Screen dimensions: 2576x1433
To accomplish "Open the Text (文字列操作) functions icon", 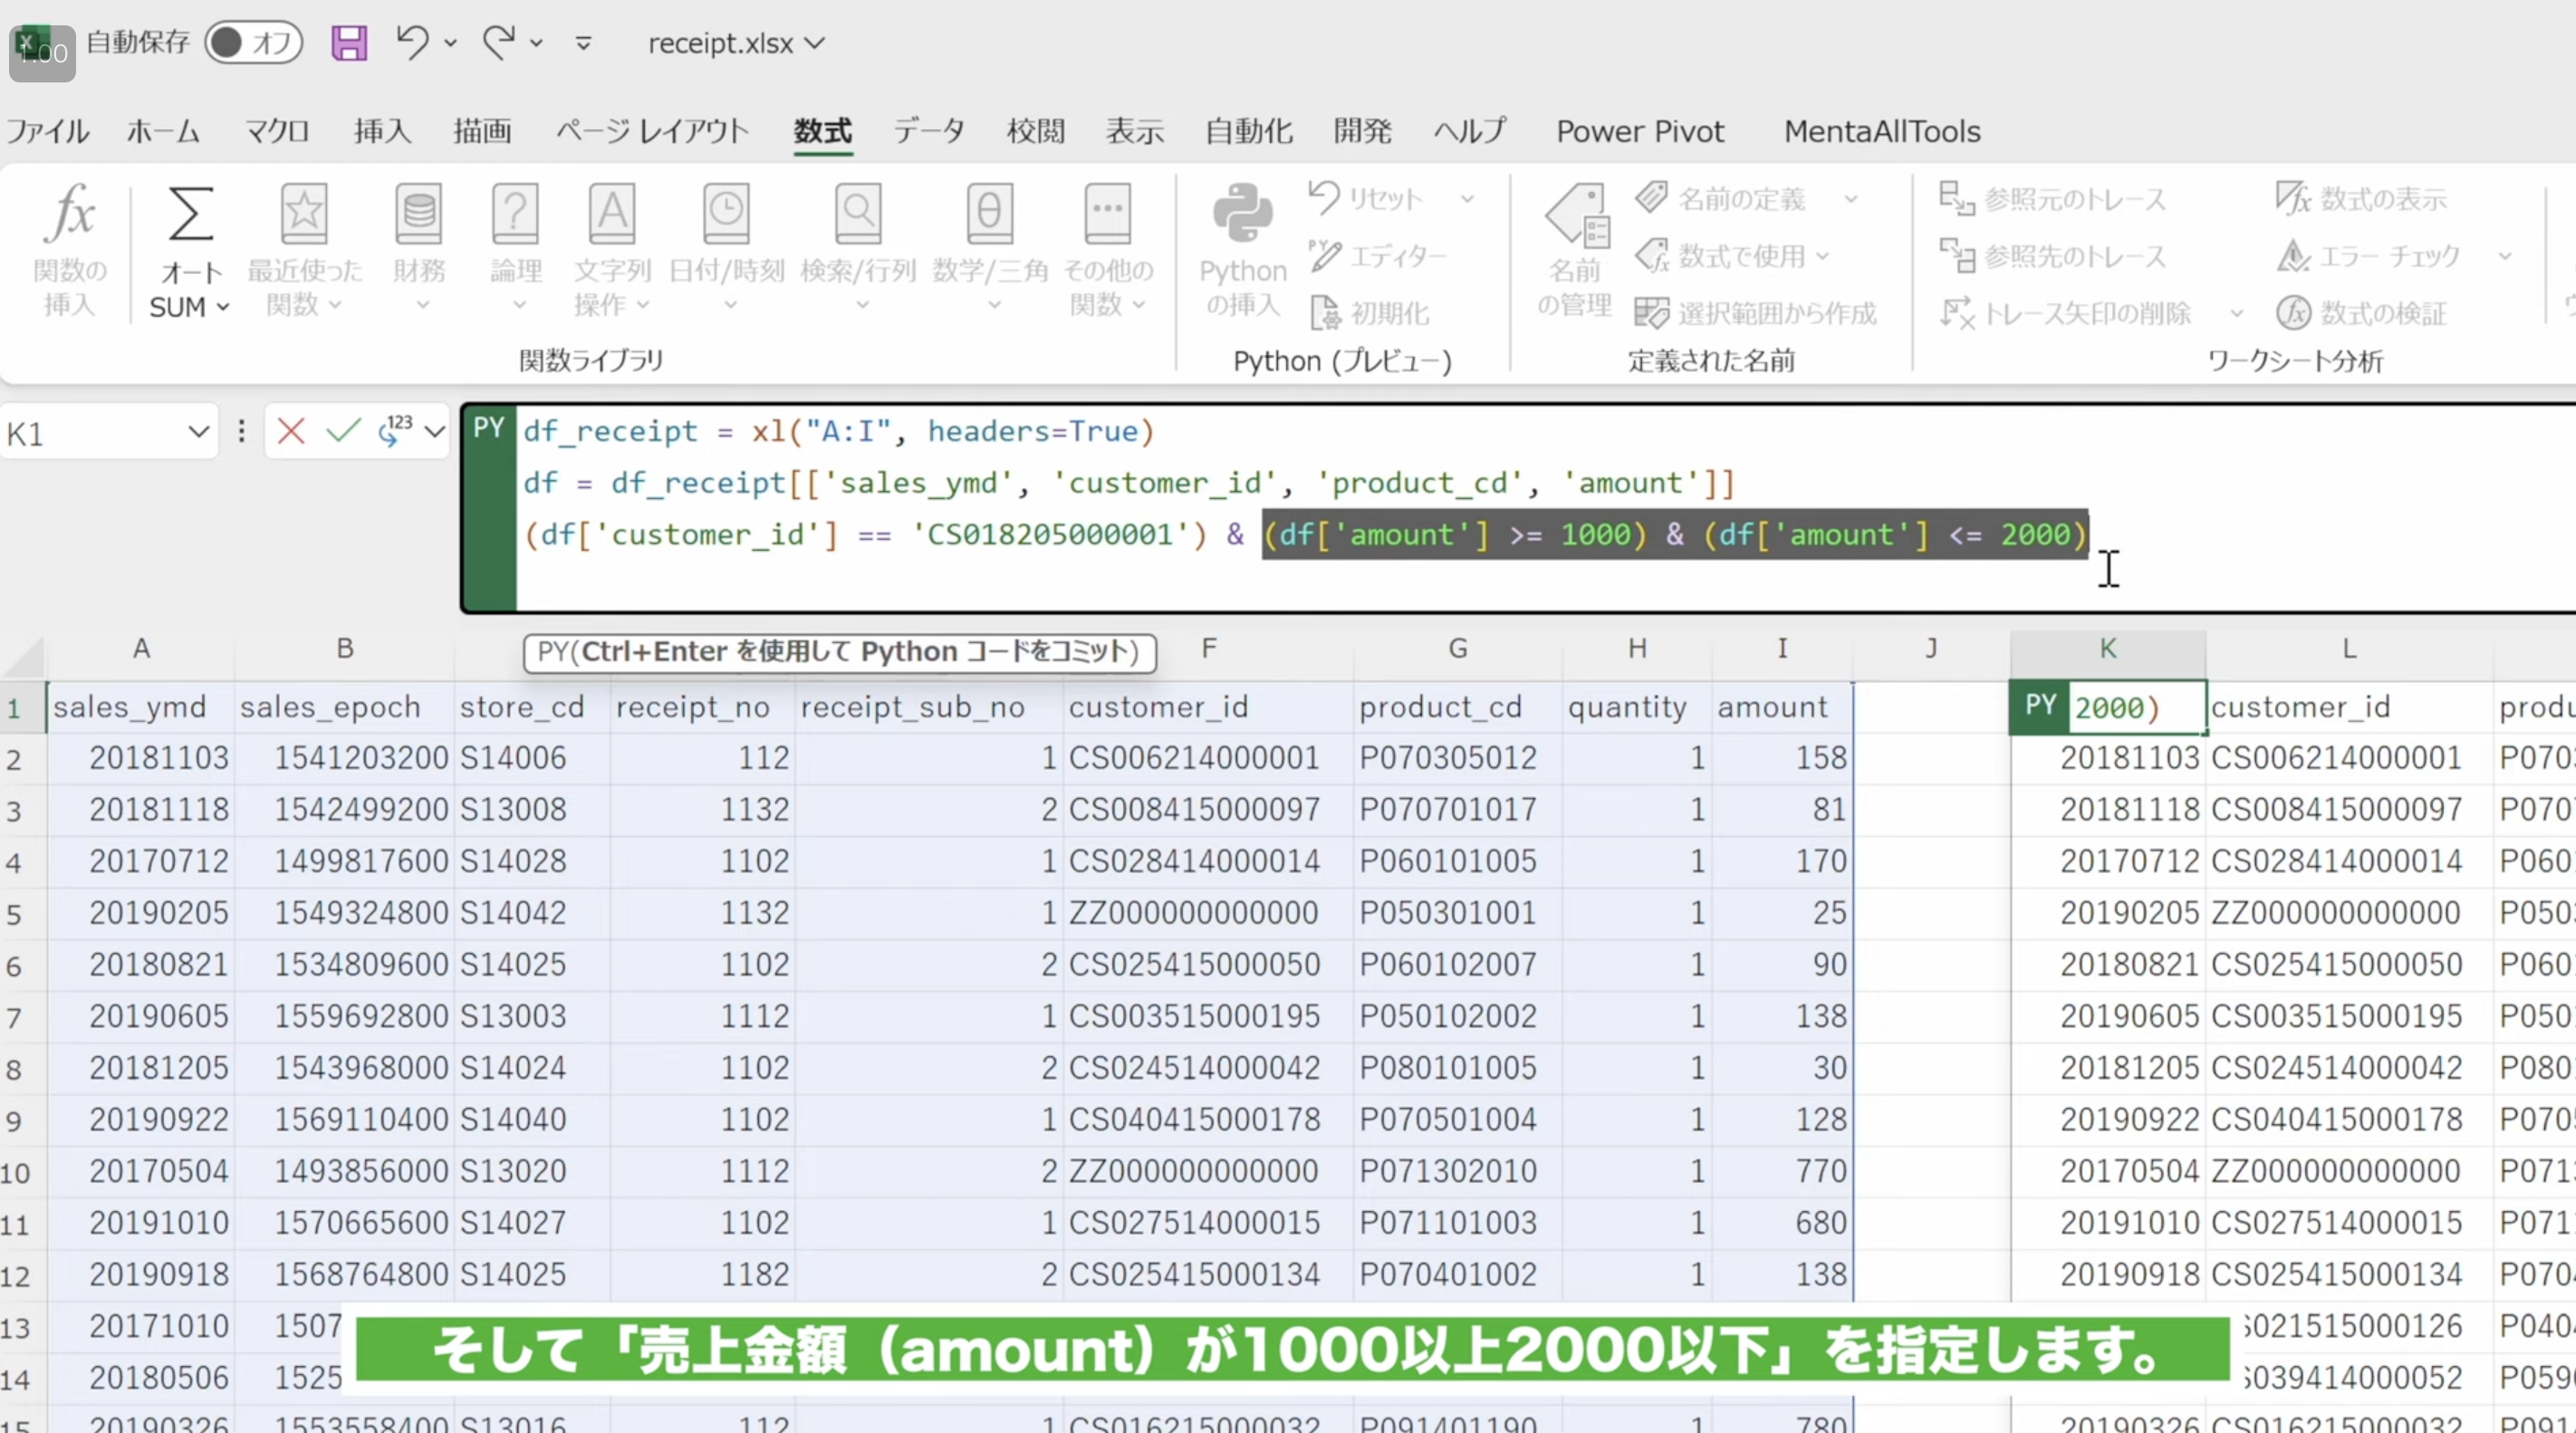I will click(612, 213).
